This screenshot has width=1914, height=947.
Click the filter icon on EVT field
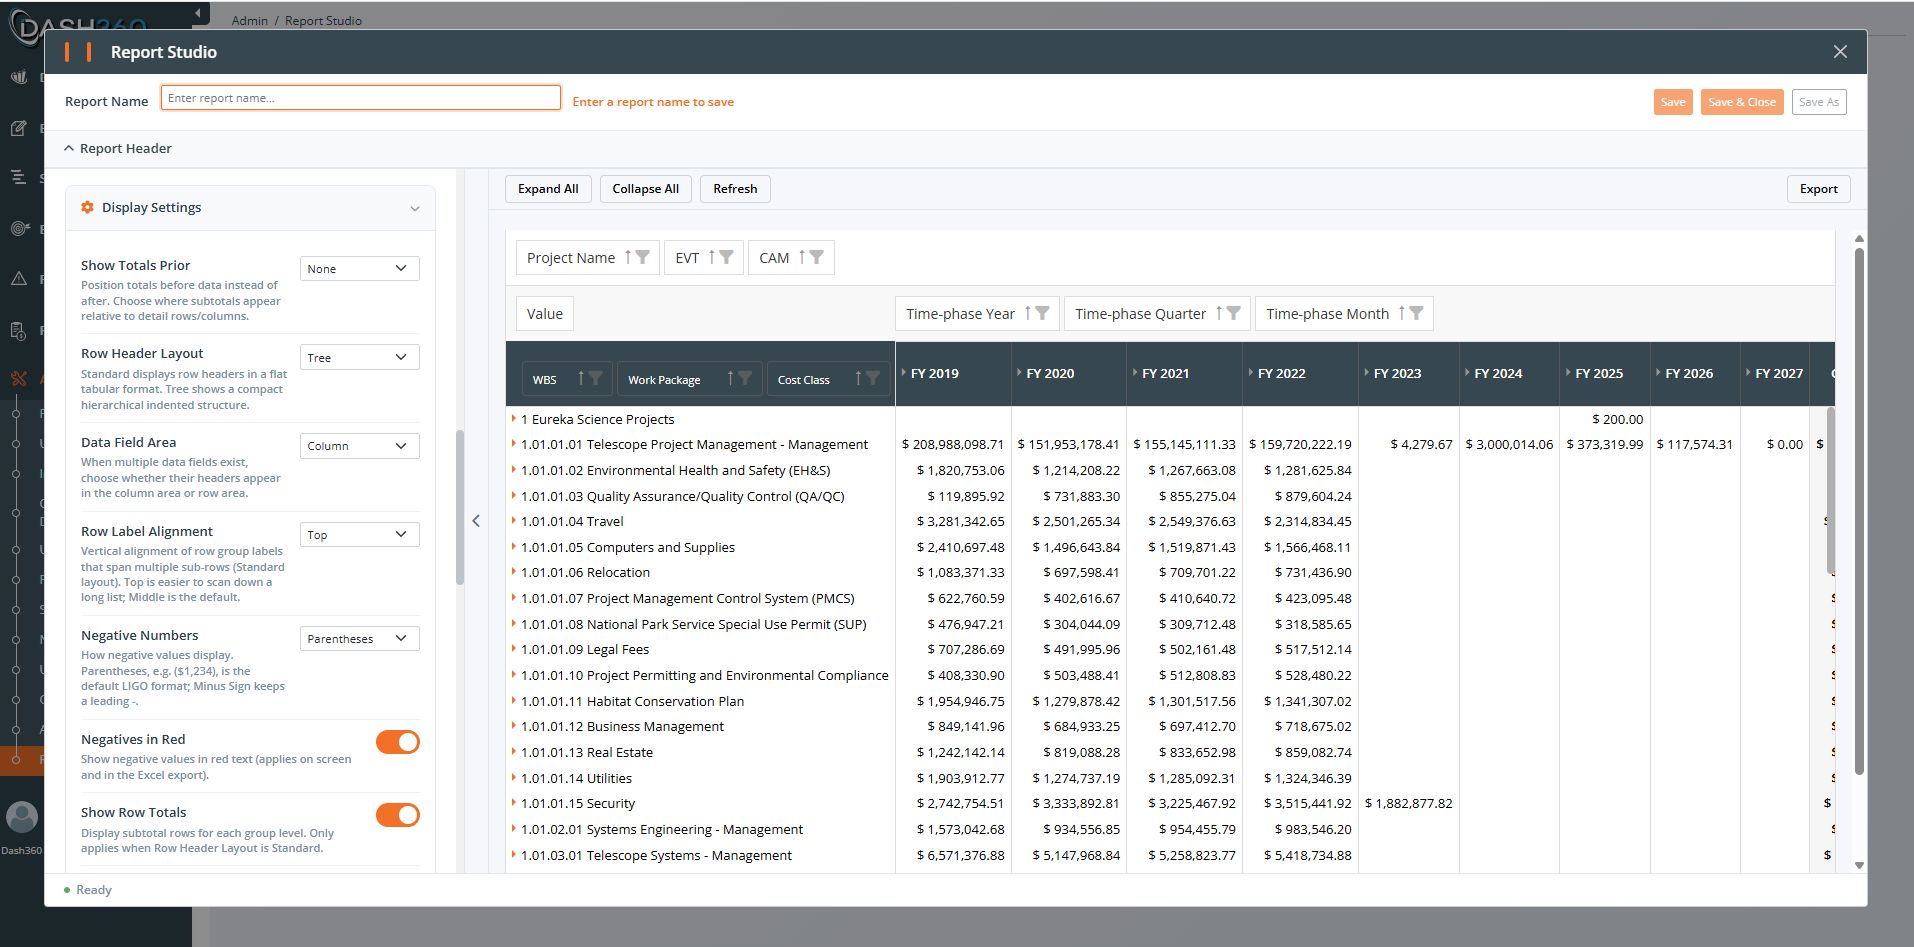(x=726, y=257)
